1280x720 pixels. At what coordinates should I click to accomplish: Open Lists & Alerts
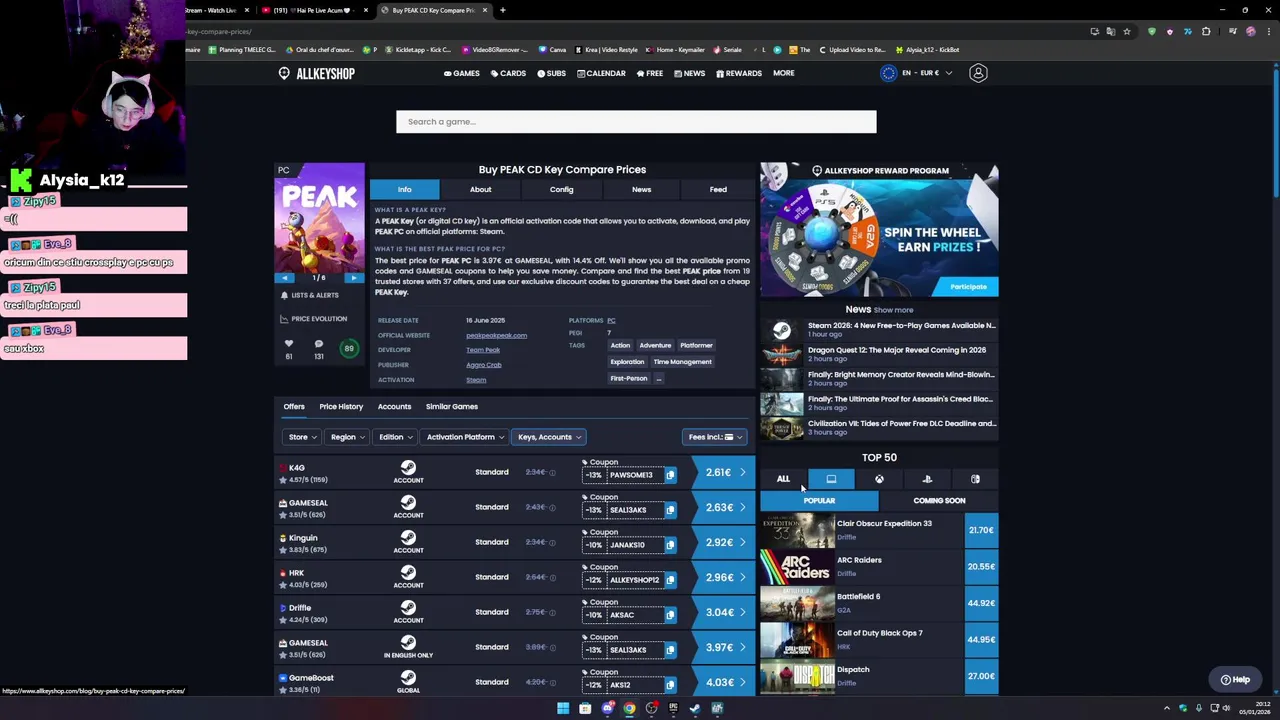[309, 295]
